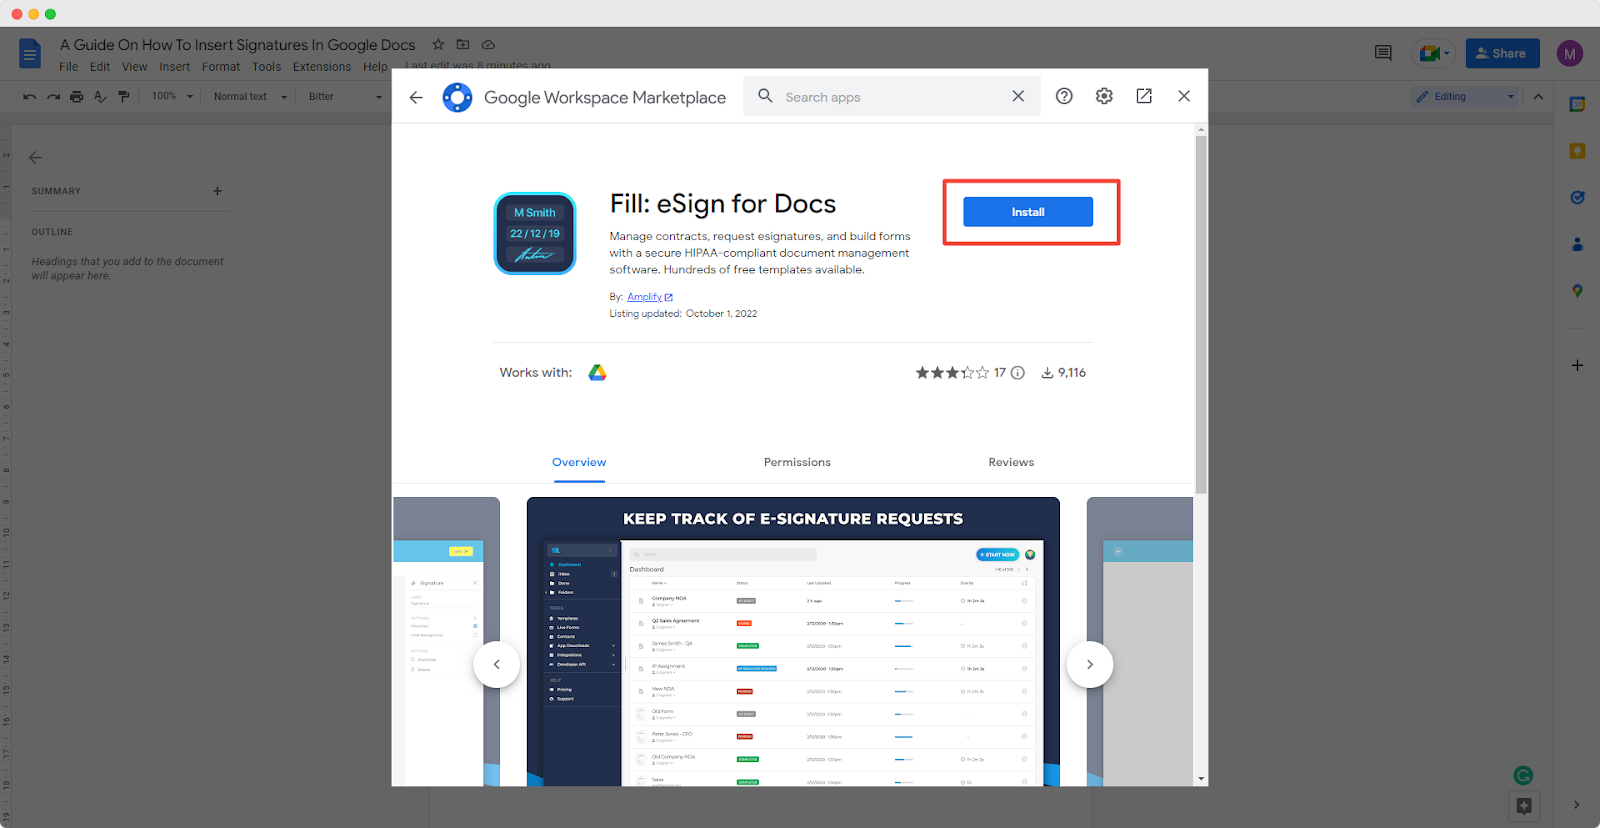Open Keep notes in side panel
This screenshot has height=828, width=1600.
pyautogui.click(x=1577, y=151)
